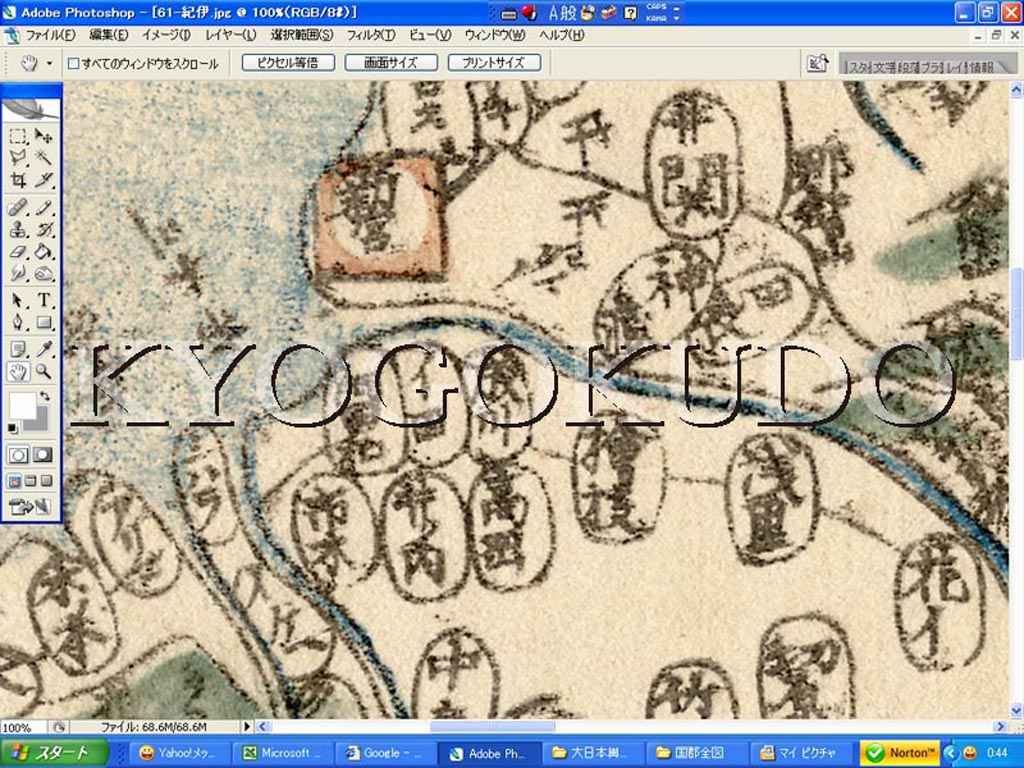This screenshot has width=1024, height=768.
Task: Select the Polygonal Lasso tool
Action: pyautogui.click(x=18, y=157)
